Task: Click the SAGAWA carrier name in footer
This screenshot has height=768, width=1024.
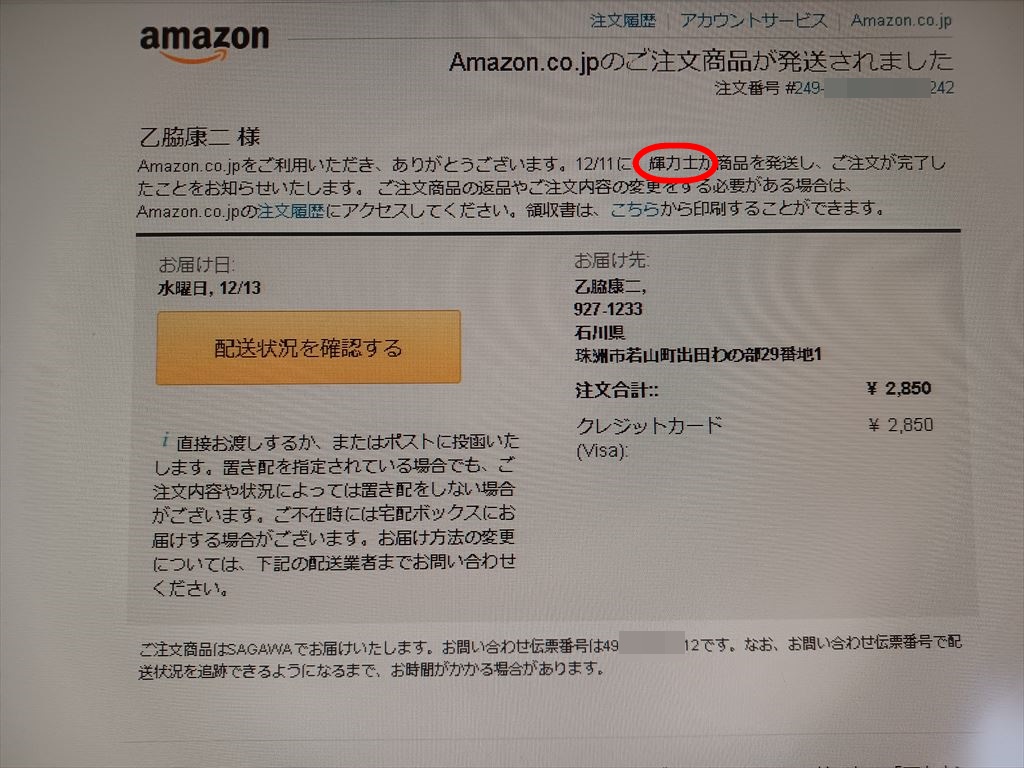Action: click(x=260, y=648)
